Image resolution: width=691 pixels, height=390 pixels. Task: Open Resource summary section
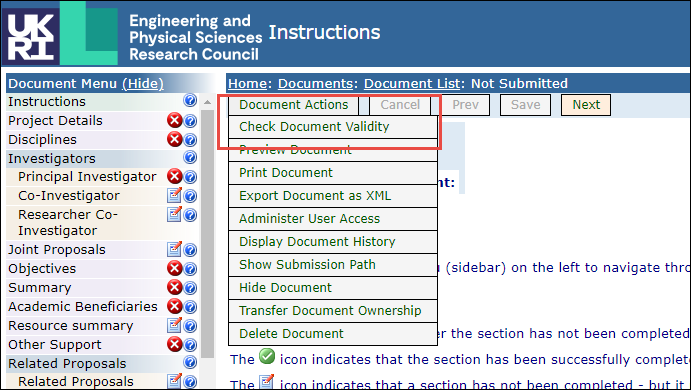tap(71, 325)
